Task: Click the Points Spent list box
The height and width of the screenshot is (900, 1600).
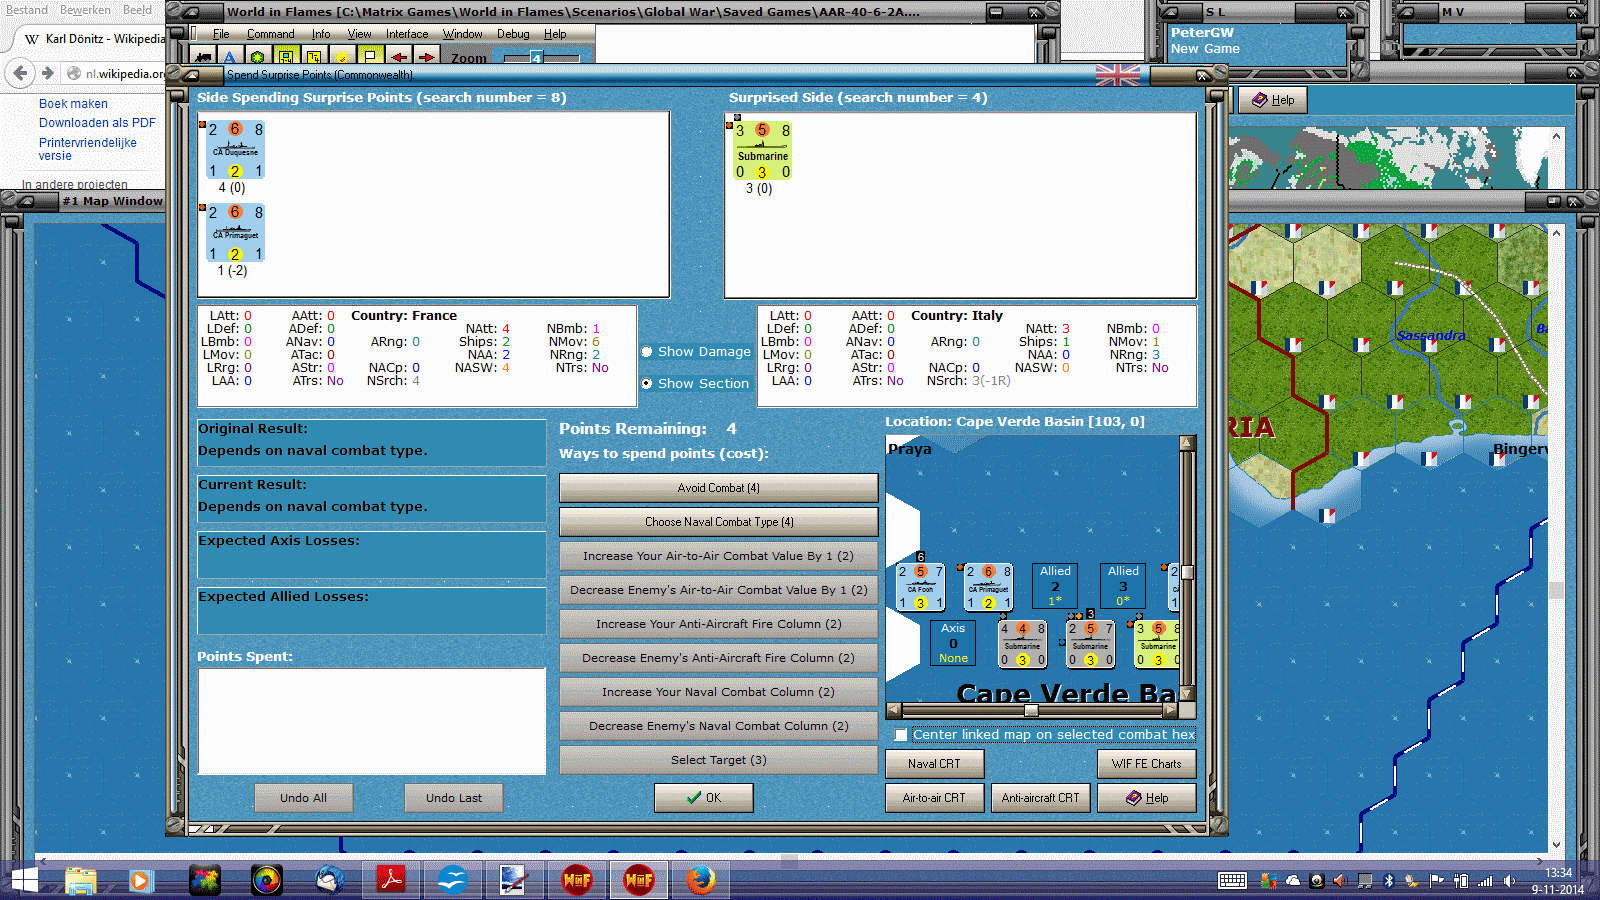Action: tap(372, 721)
